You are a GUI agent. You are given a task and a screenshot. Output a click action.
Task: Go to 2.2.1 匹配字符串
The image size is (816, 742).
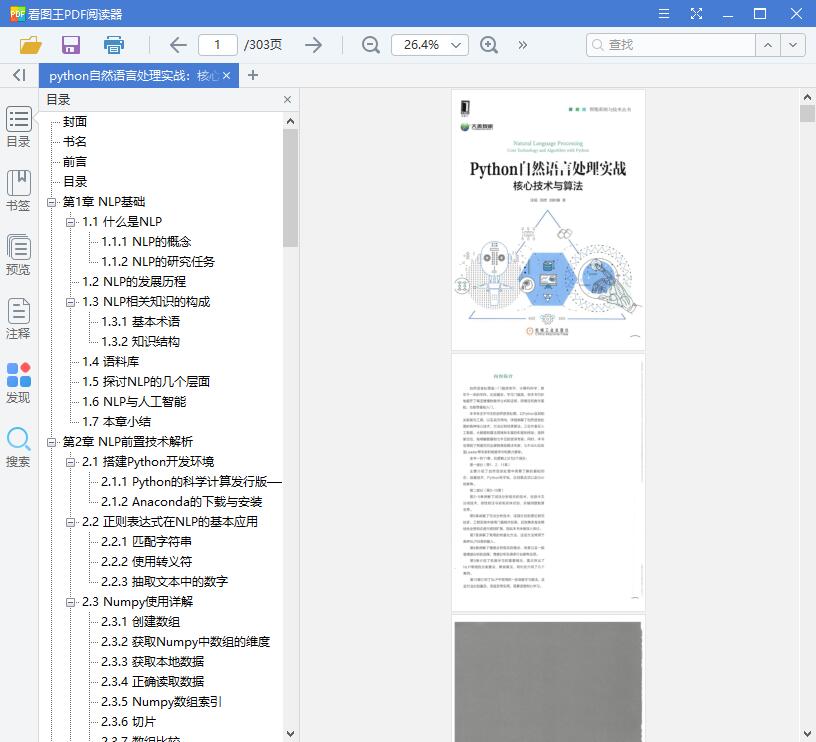click(x=146, y=542)
